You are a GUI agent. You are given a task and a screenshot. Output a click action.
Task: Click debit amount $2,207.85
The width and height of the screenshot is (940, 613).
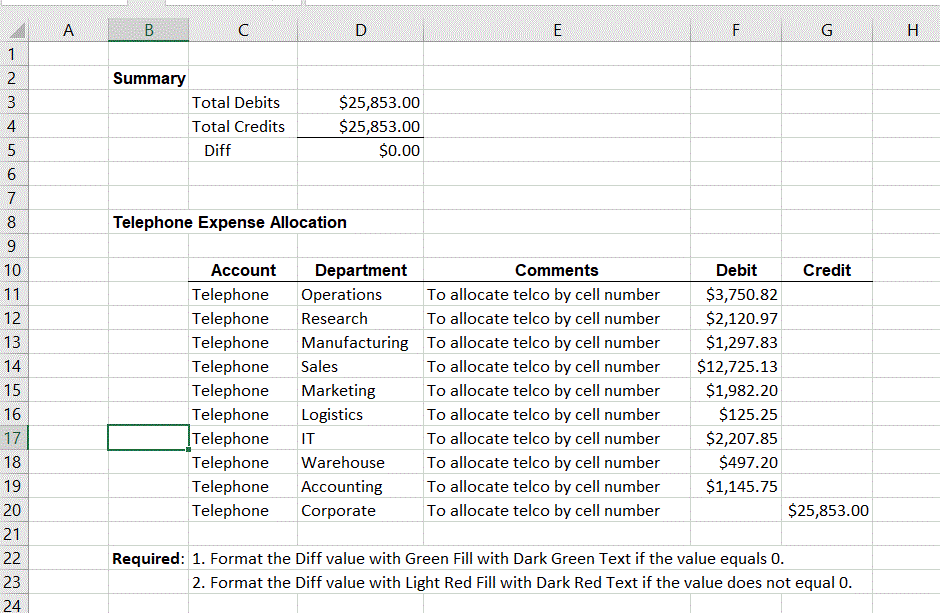pos(736,438)
